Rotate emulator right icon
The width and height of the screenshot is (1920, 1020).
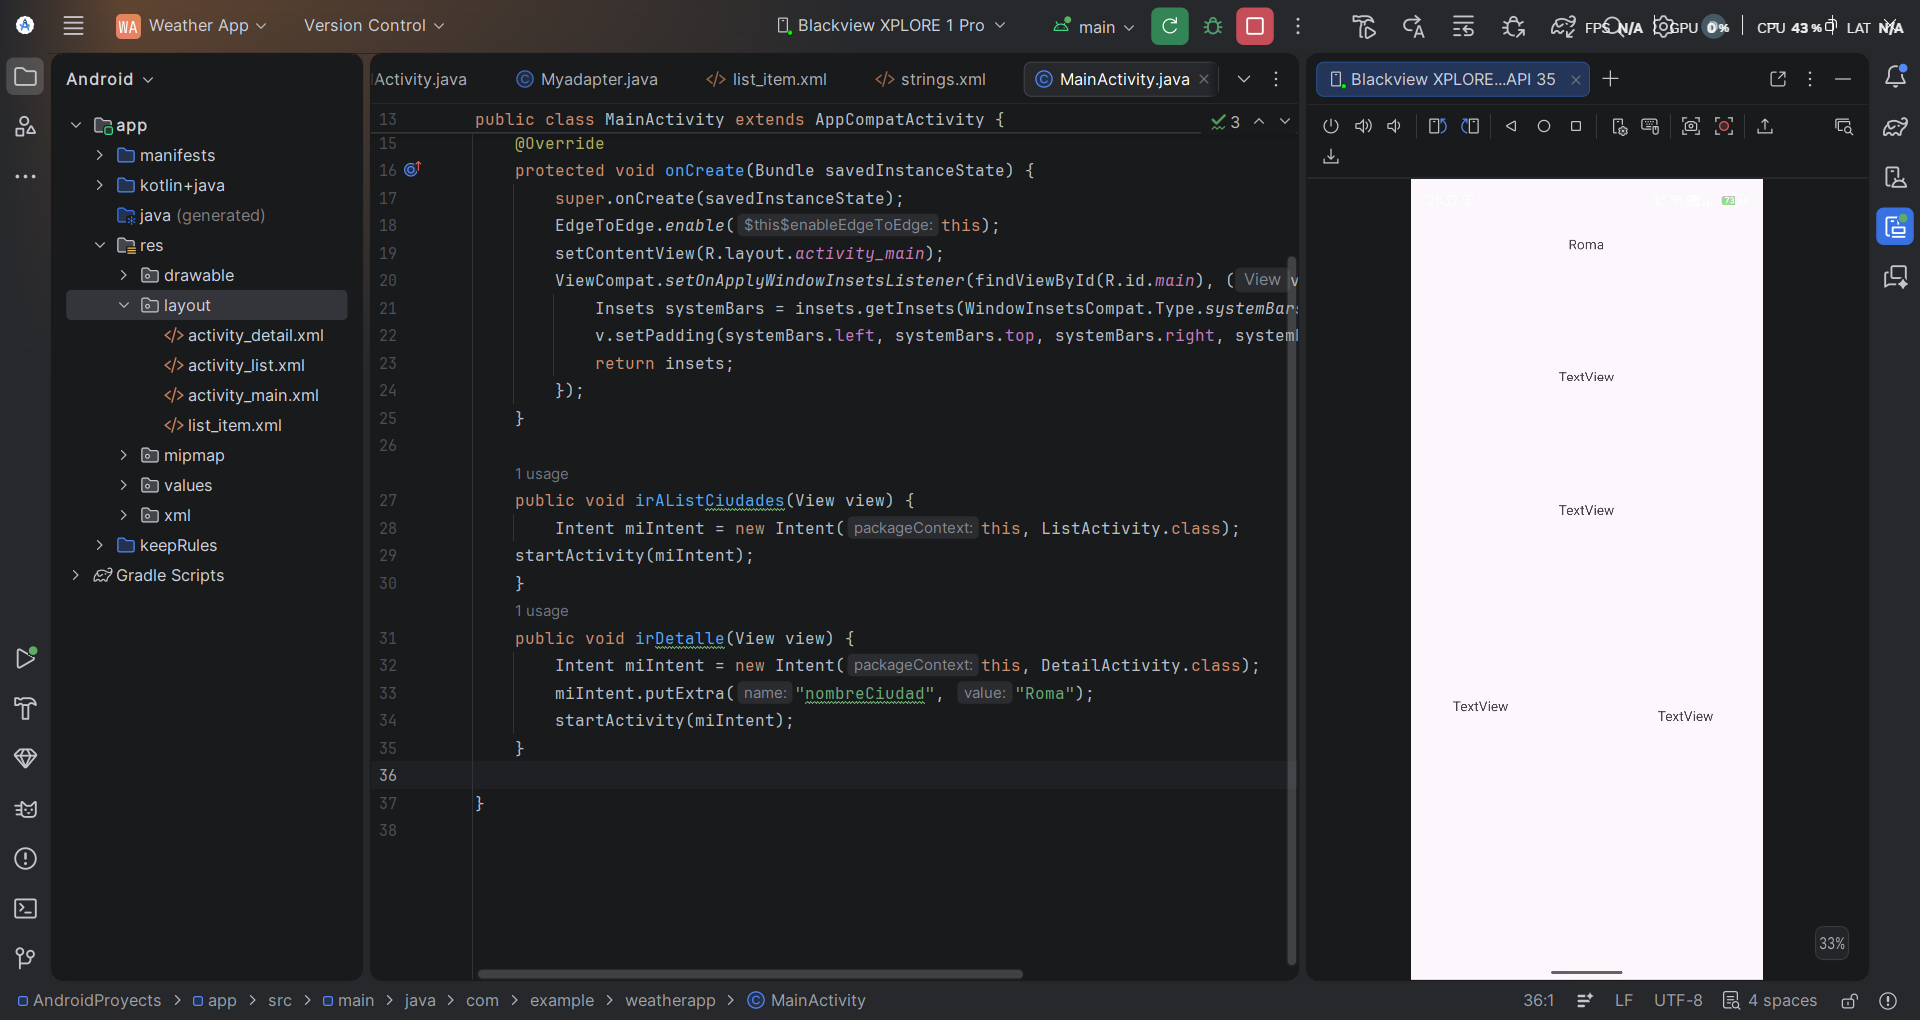tap(1470, 126)
